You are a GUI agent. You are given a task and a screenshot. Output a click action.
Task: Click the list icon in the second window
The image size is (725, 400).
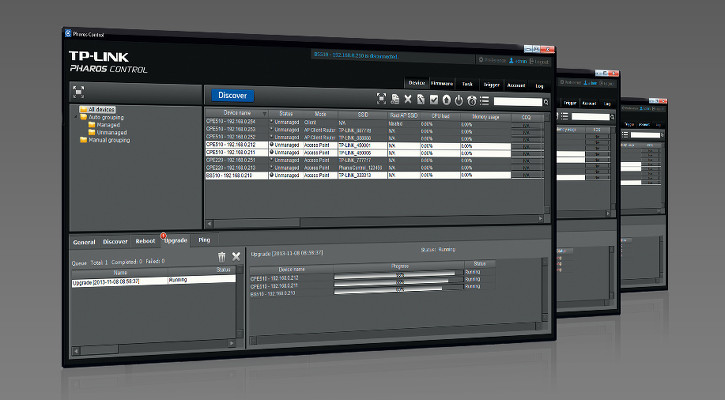(x=565, y=116)
